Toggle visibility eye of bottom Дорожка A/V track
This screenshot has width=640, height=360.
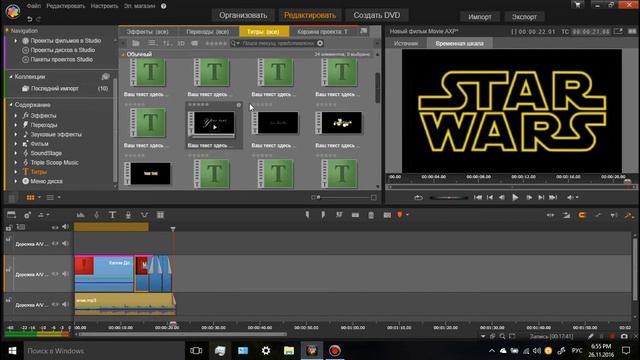point(55,304)
